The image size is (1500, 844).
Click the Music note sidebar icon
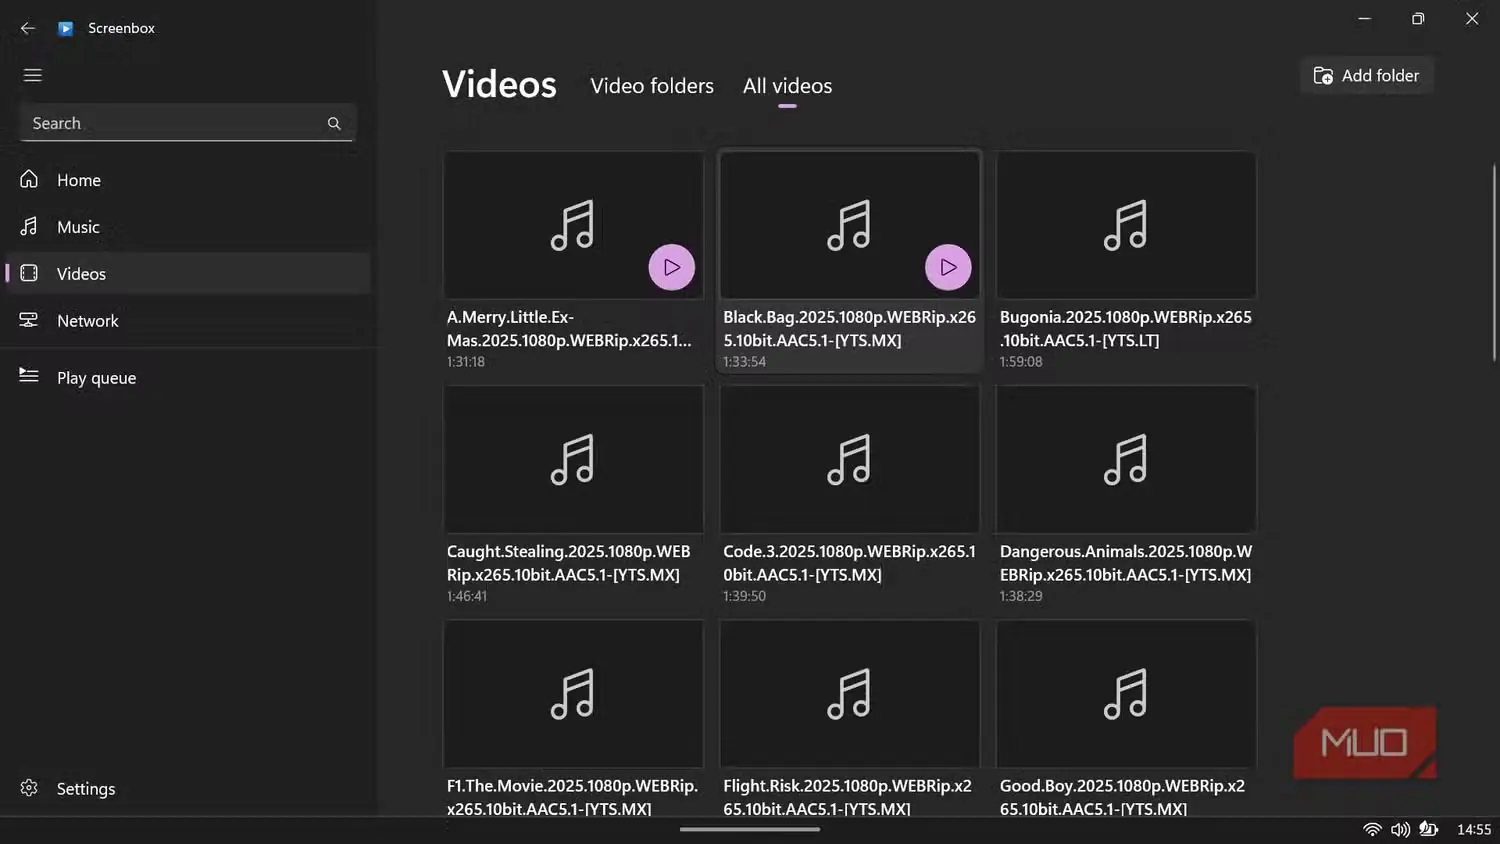29,226
